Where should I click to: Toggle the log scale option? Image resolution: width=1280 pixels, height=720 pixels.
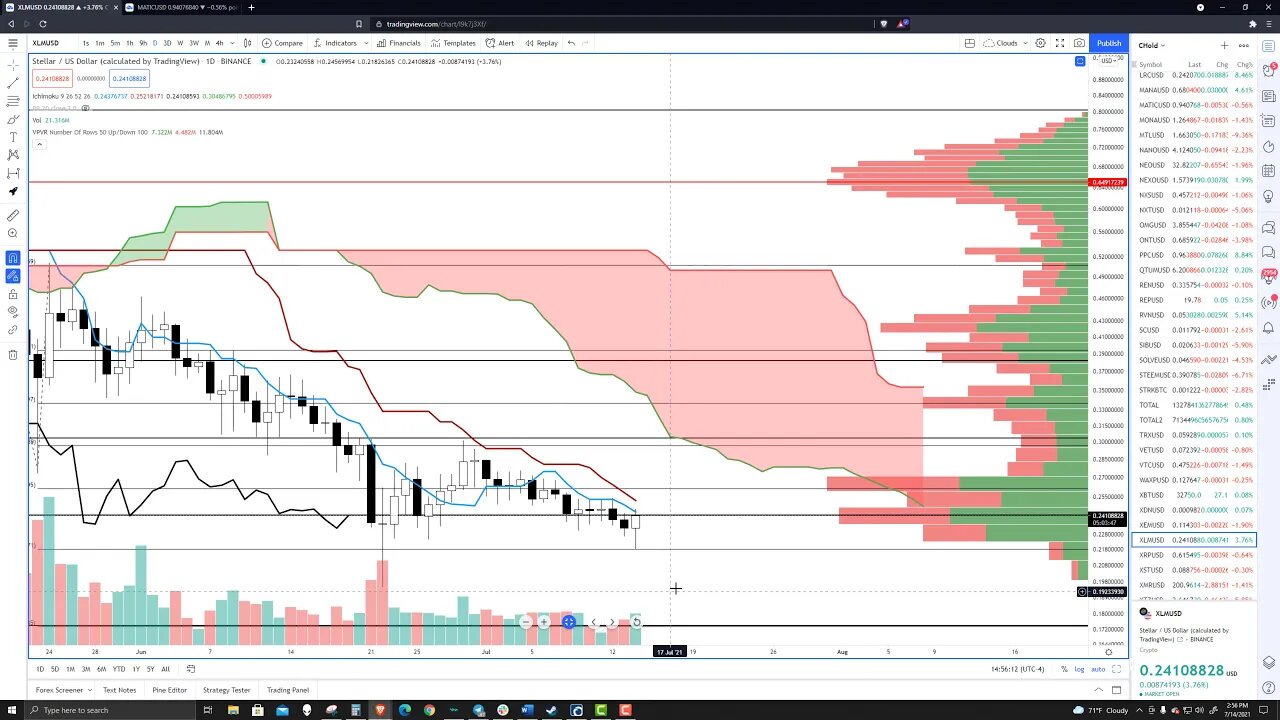(x=1079, y=669)
